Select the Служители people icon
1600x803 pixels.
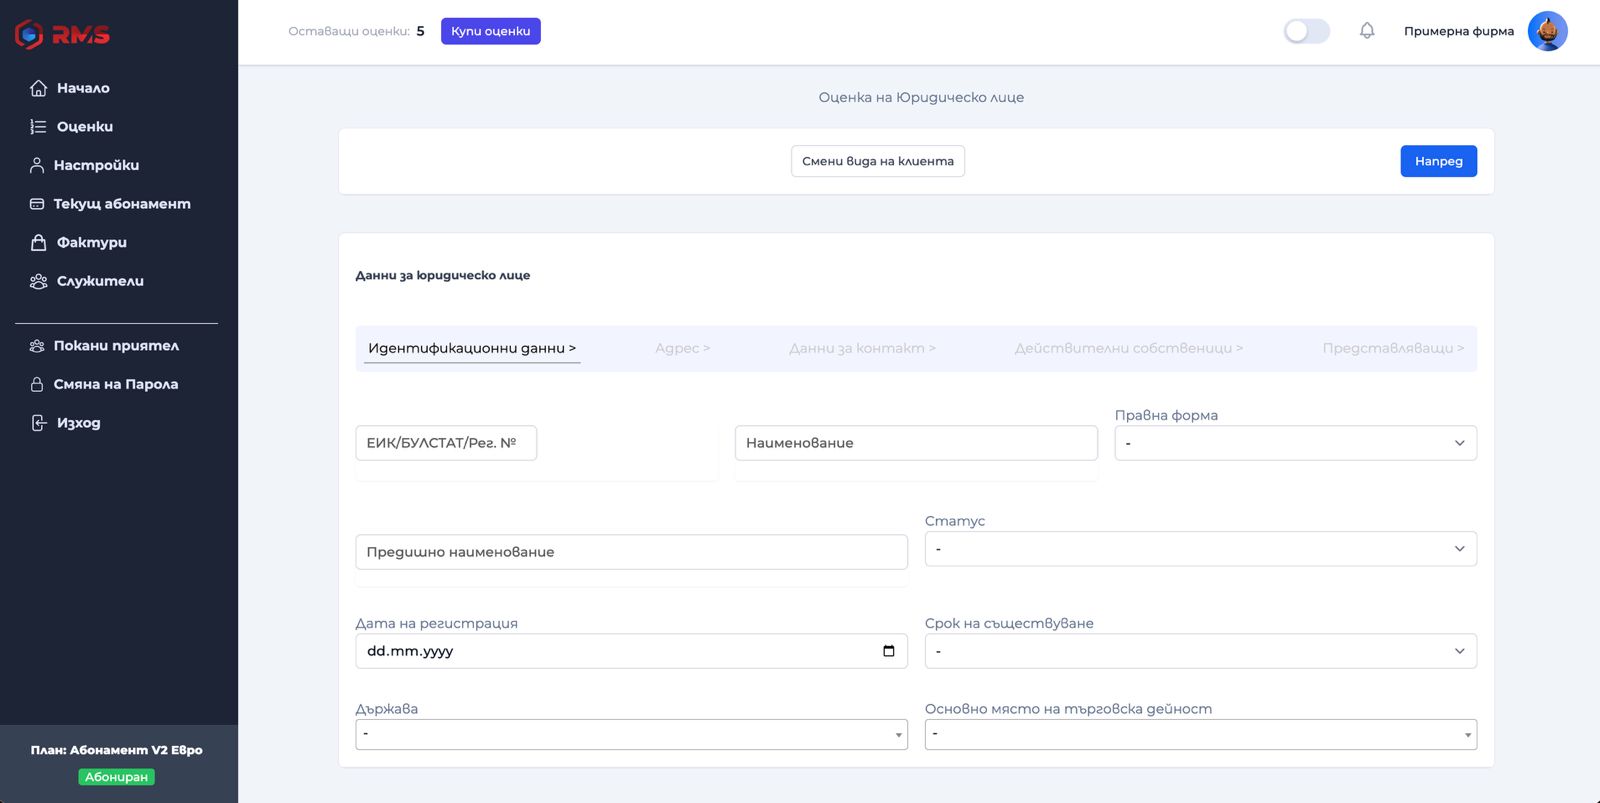click(x=38, y=281)
